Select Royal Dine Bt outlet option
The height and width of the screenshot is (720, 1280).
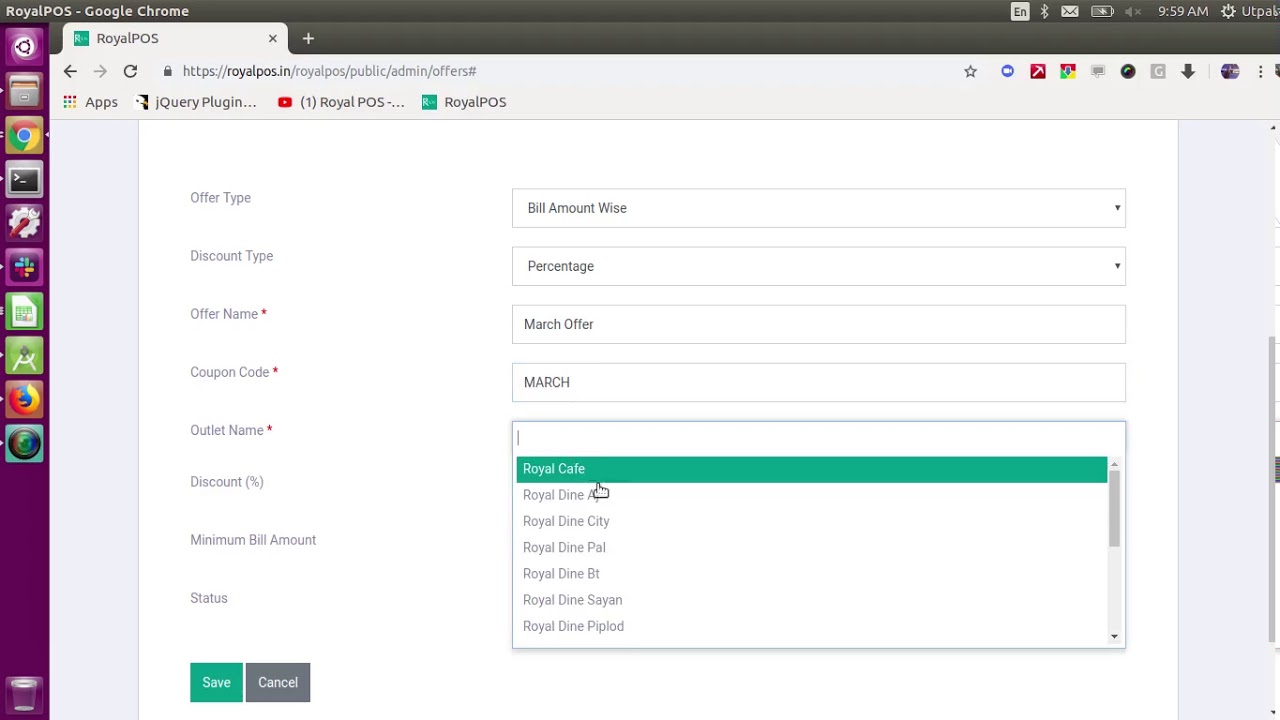pyautogui.click(x=812, y=574)
